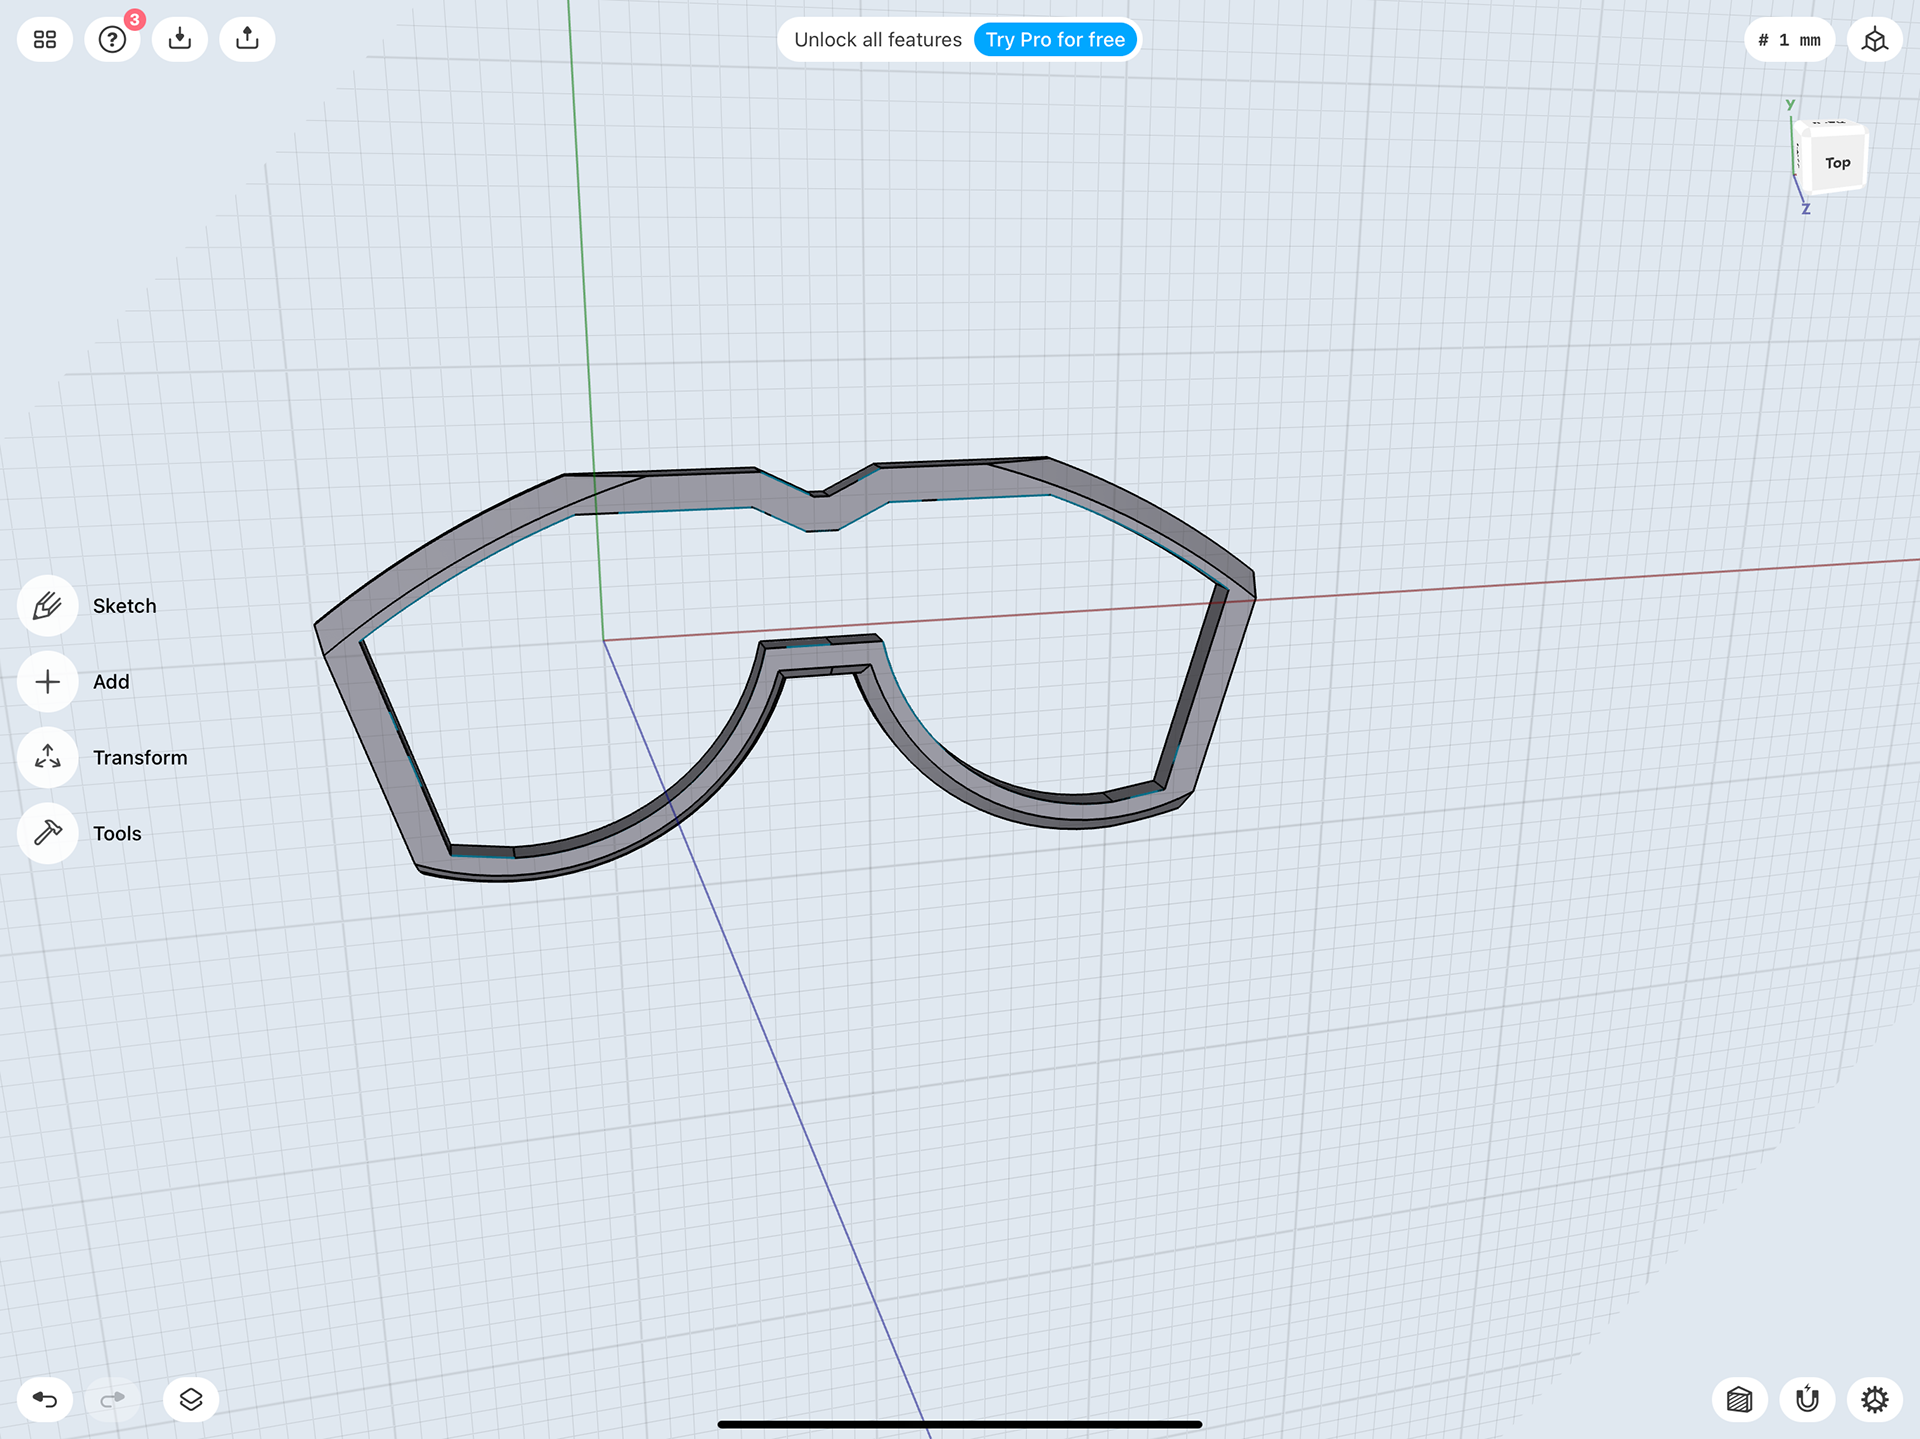The height and width of the screenshot is (1439, 1920).
Task: Click the undo arrow
Action: point(45,1399)
